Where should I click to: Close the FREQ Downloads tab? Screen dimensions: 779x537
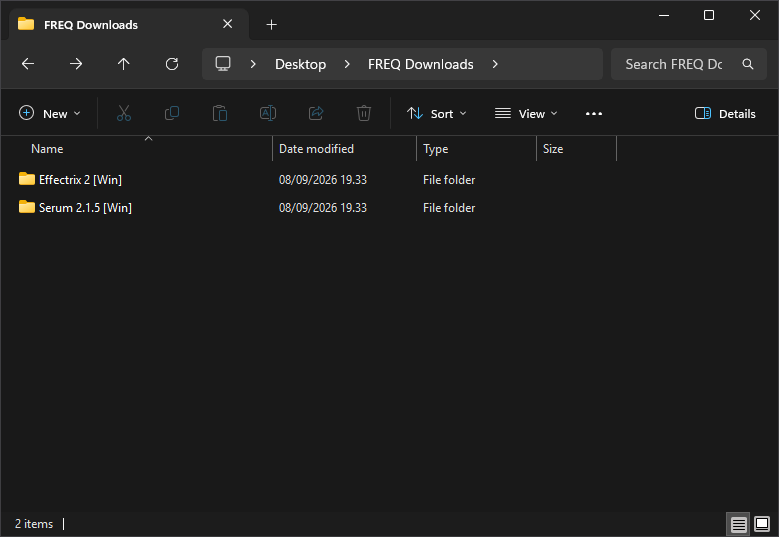point(228,24)
